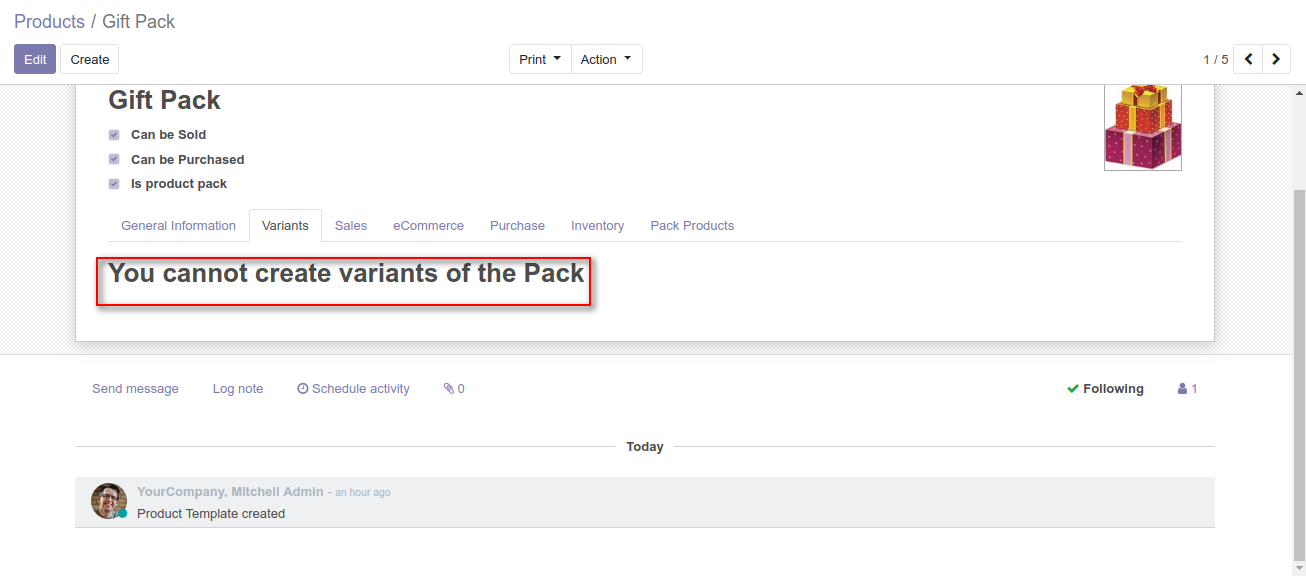Open the General Information tab
The height and width of the screenshot is (576, 1306).
pyautogui.click(x=178, y=226)
